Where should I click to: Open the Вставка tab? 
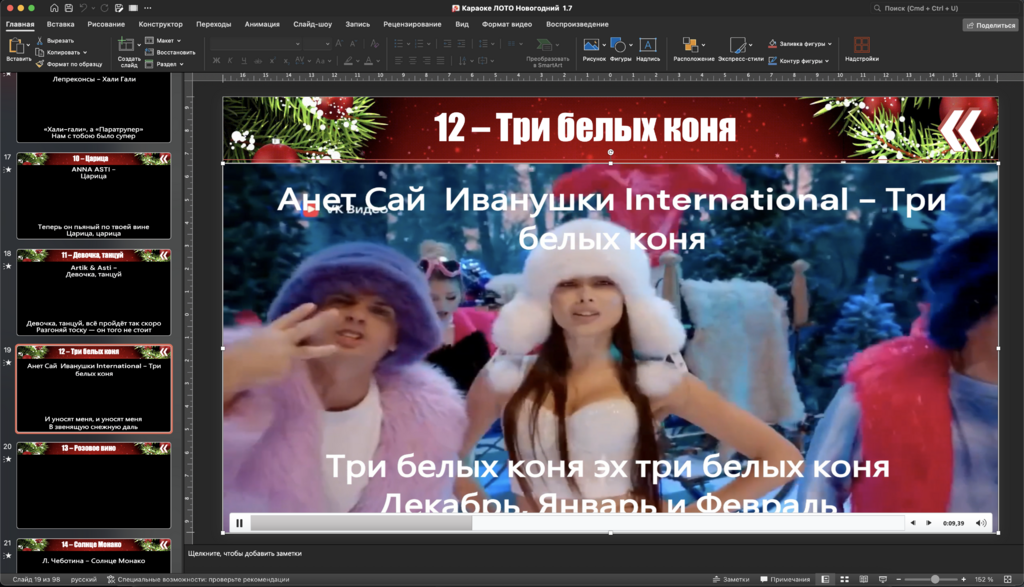tap(60, 24)
